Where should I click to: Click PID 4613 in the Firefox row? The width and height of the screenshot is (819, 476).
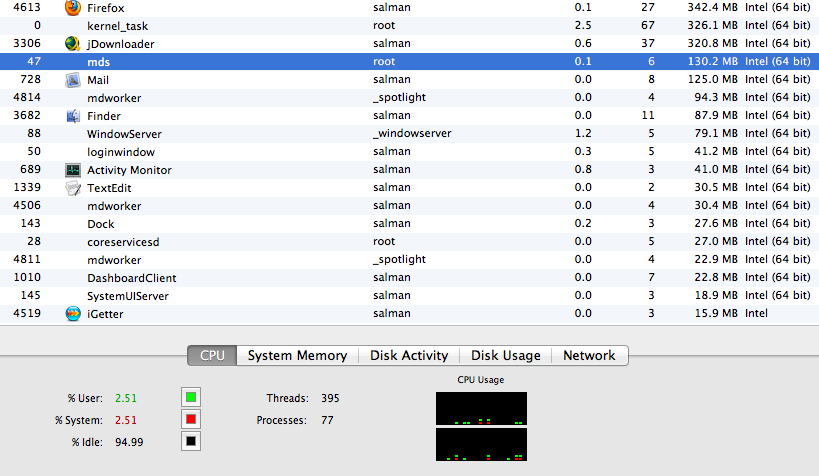(27, 7)
